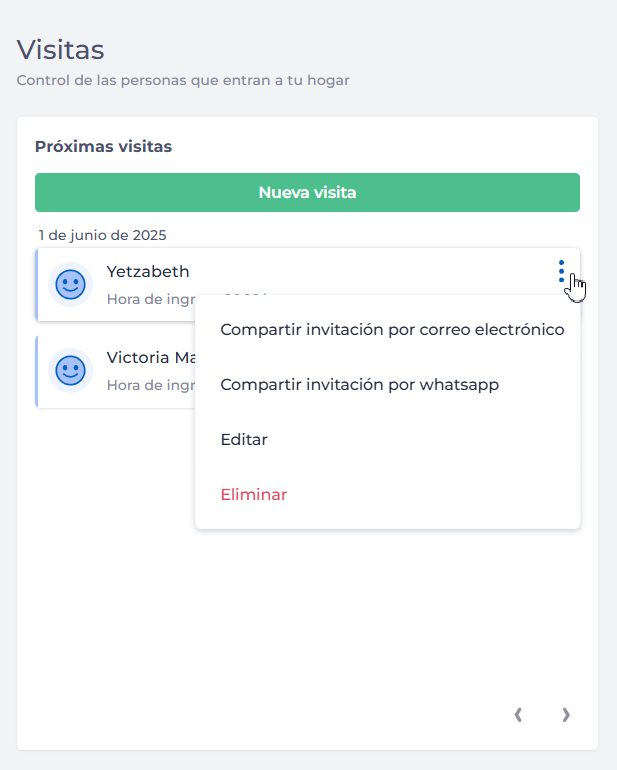
Task: Click the blue left edge of Victoria's card
Action: pos(37,371)
